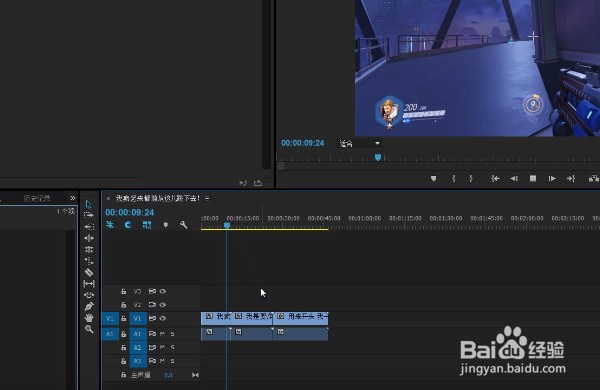Viewport: 600px width, 390px height.
Task: Solo track A3
Action: [x=173, y=361]
